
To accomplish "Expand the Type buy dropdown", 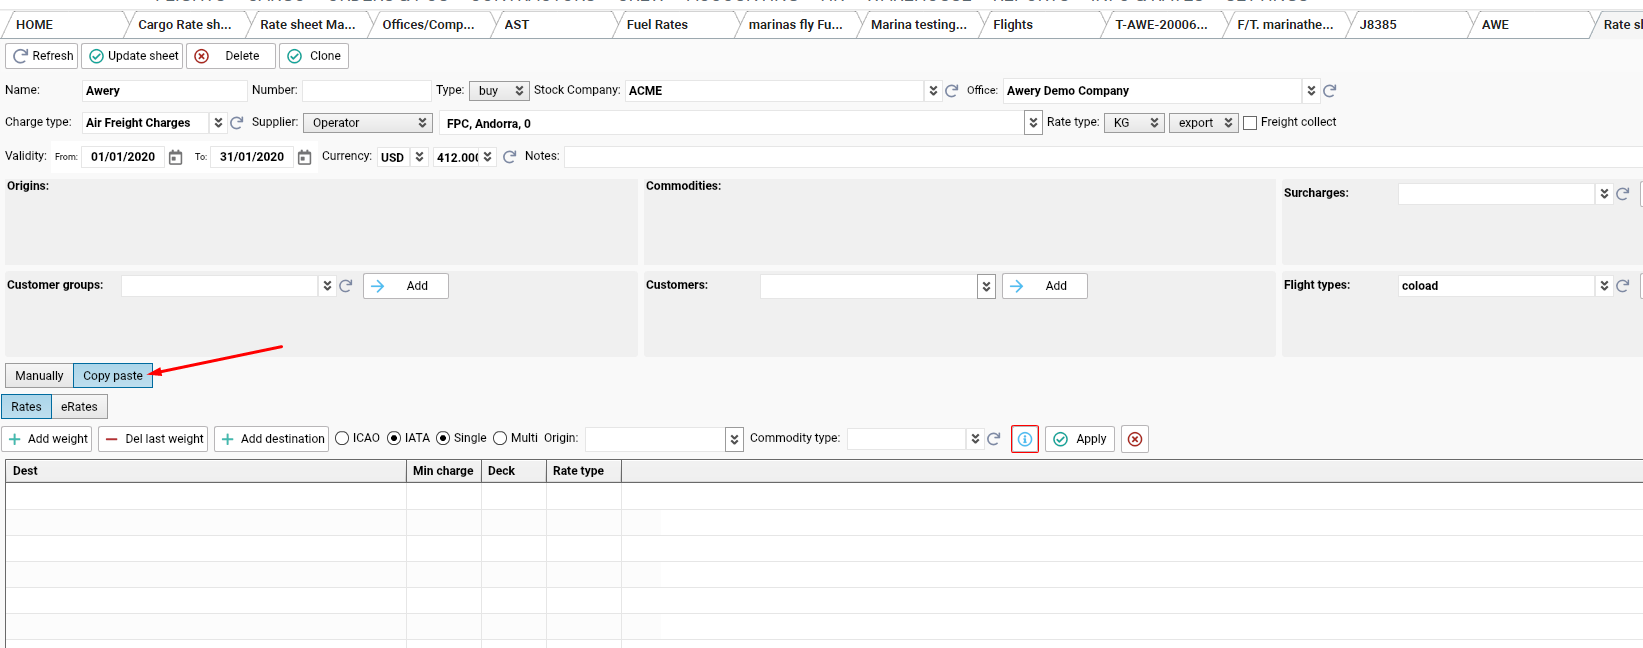I will pos(499,91).
